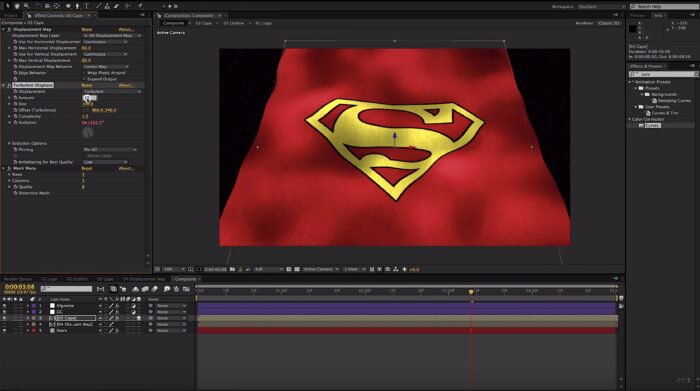
Task: Select the Pen tool in toolbar
Action: point(77,6)
